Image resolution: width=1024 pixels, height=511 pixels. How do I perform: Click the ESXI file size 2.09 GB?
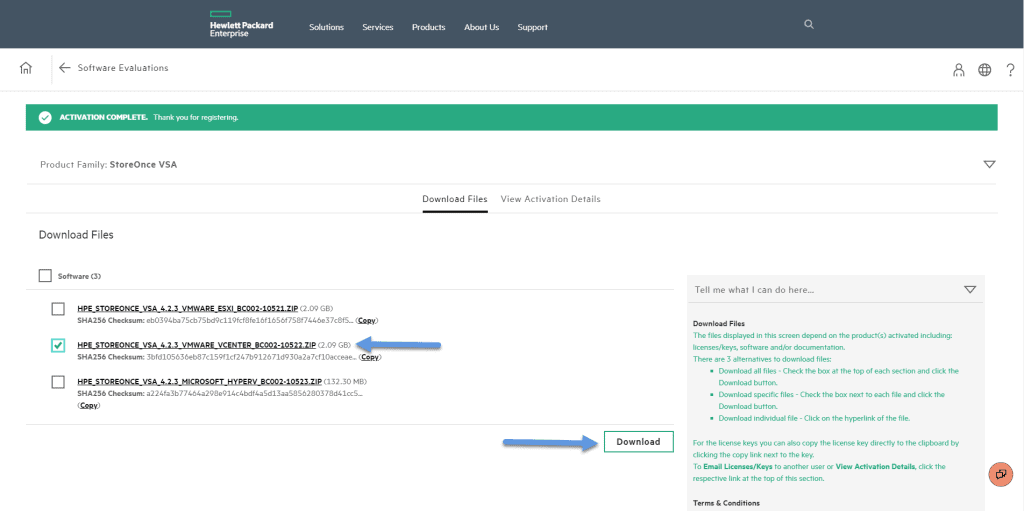[317, 308]
